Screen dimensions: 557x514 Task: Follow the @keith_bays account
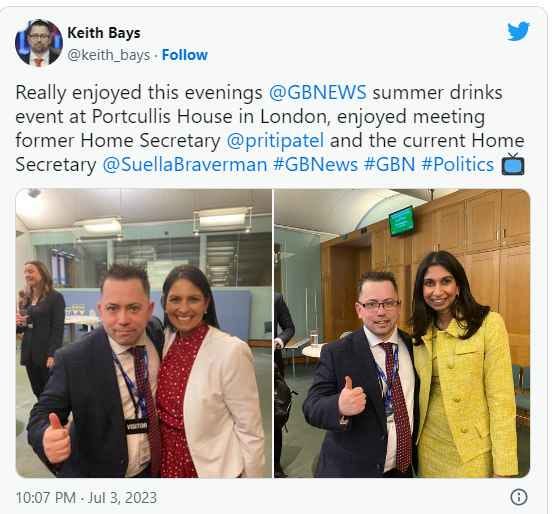click(x=185, y=55)
